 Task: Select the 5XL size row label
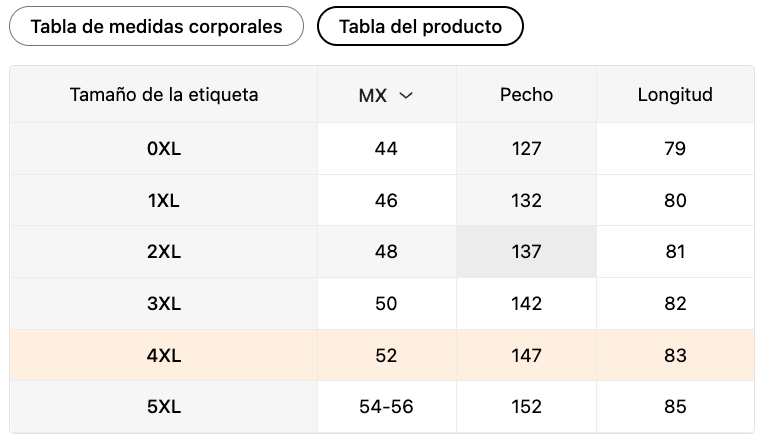pyautogui.click(x=164, y=407)
